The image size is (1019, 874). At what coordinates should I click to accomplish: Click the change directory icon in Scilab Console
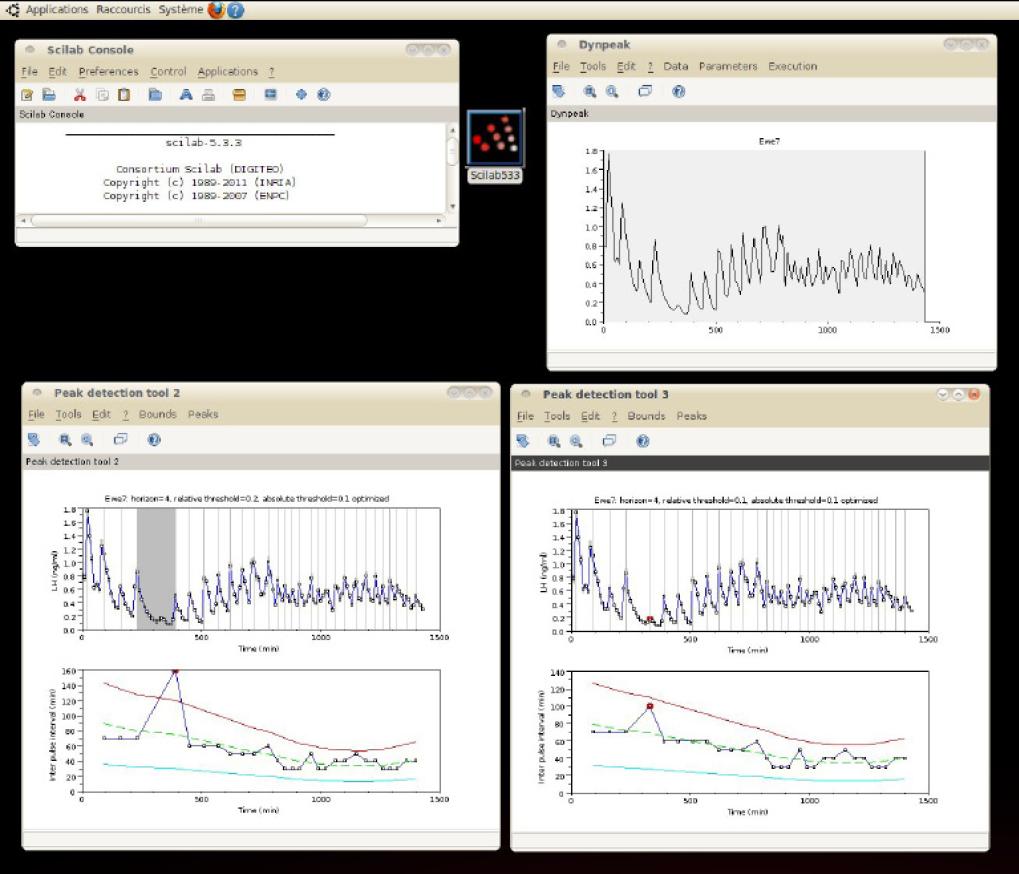click(x=155, y=95)
